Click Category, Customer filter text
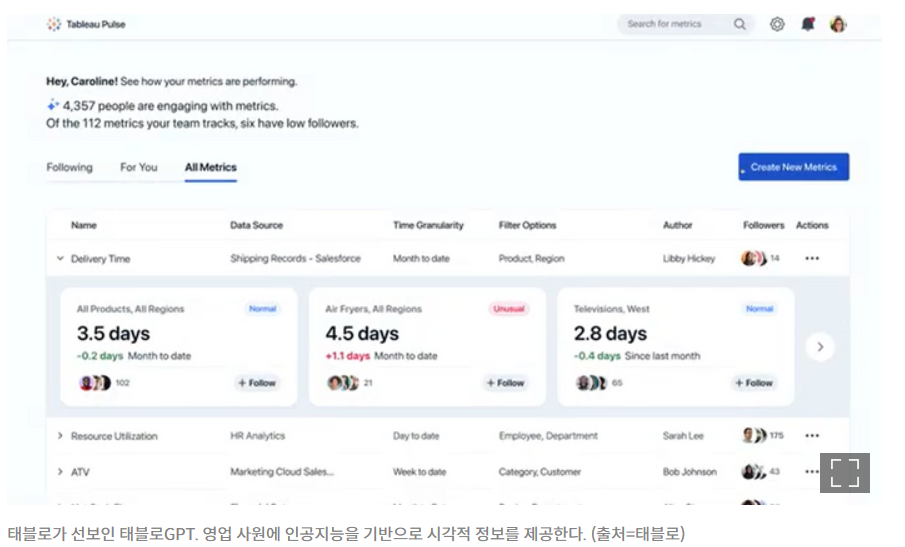 pyautogui.click(x=540, y=471)
